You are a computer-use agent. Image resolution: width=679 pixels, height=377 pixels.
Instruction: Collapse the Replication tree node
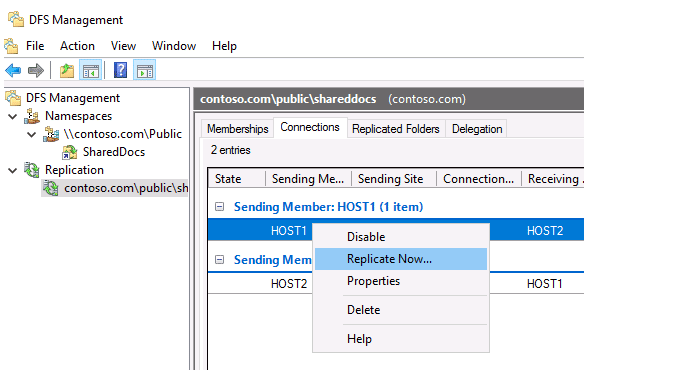(x=13, y=170)
